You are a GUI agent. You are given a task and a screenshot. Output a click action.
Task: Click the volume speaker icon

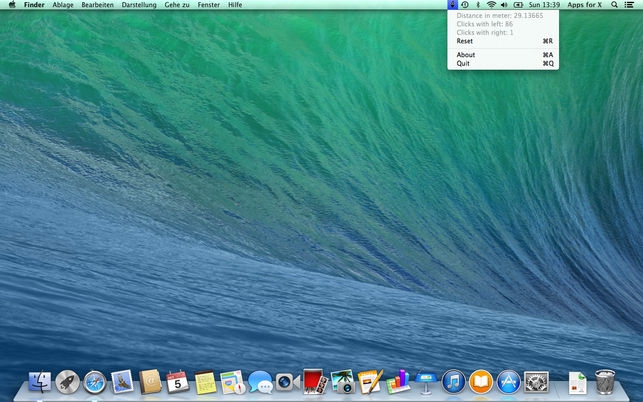click(x=504, y=5)
